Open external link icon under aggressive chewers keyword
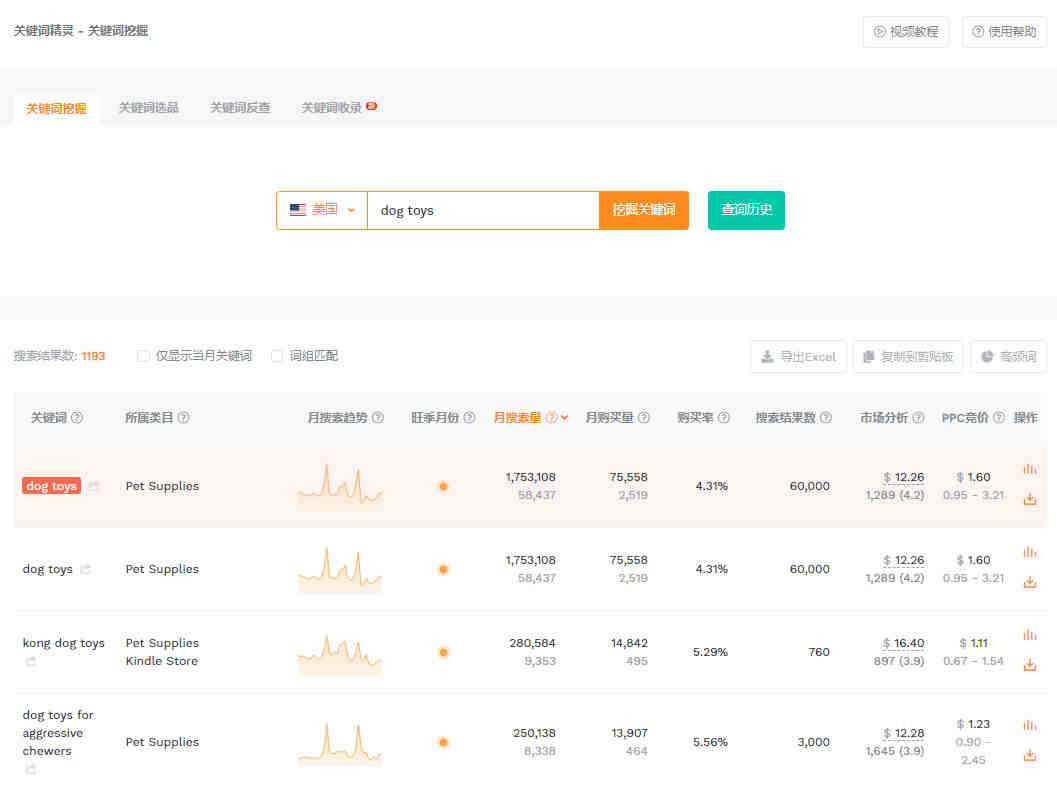 pyautogui.click(x=31, y=769)
